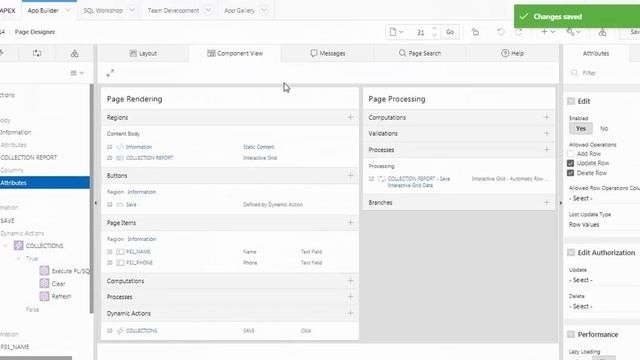Switch to the Layout tab
The height and width of the screenshot is (360, 640).
tap(143, 53)
